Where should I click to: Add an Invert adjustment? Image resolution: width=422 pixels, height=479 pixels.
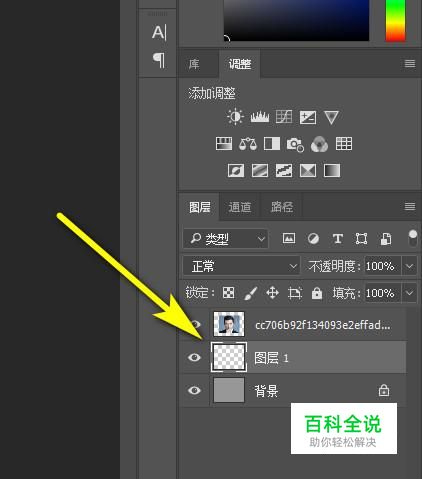[x=236, y=171]
